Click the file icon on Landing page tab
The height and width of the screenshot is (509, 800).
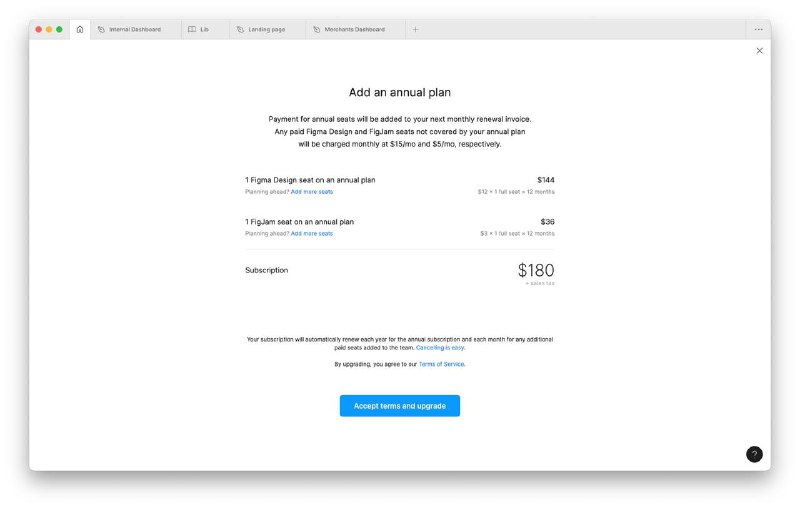point(240,30)
